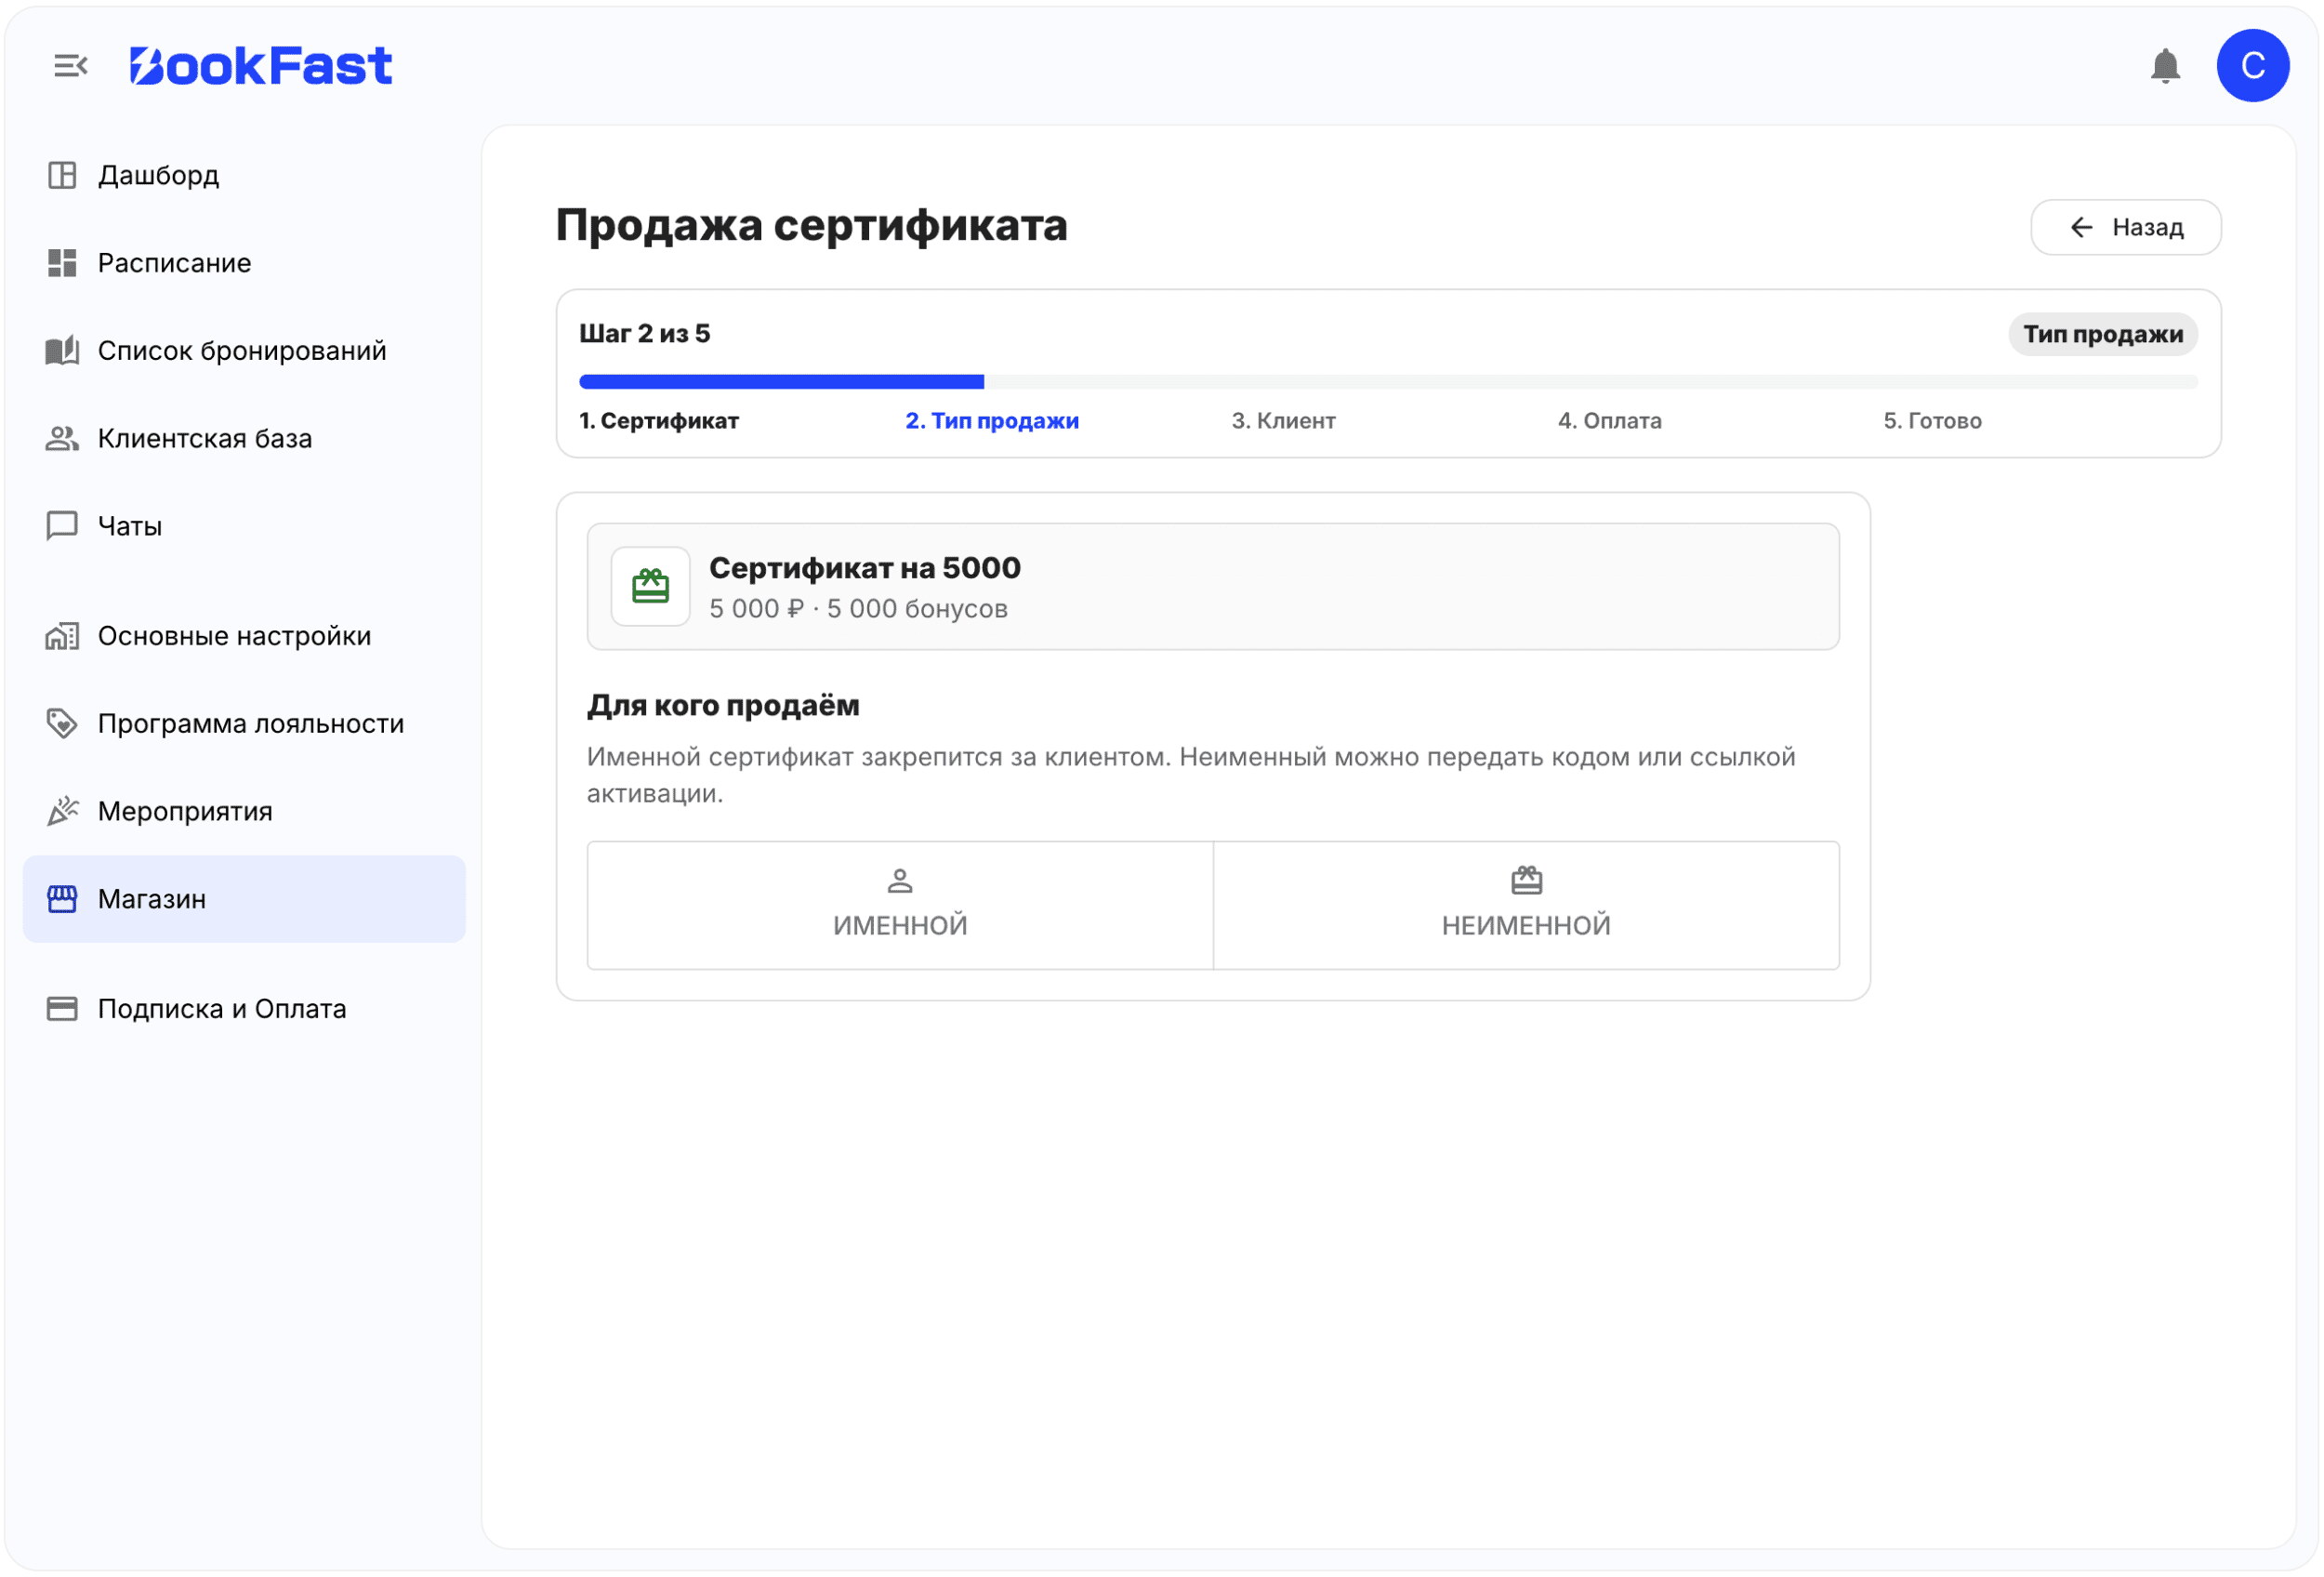Click the Мероприятия party icon
Screen dimensions: 2324x1577
pyautogui.click(x=62, y=811)
